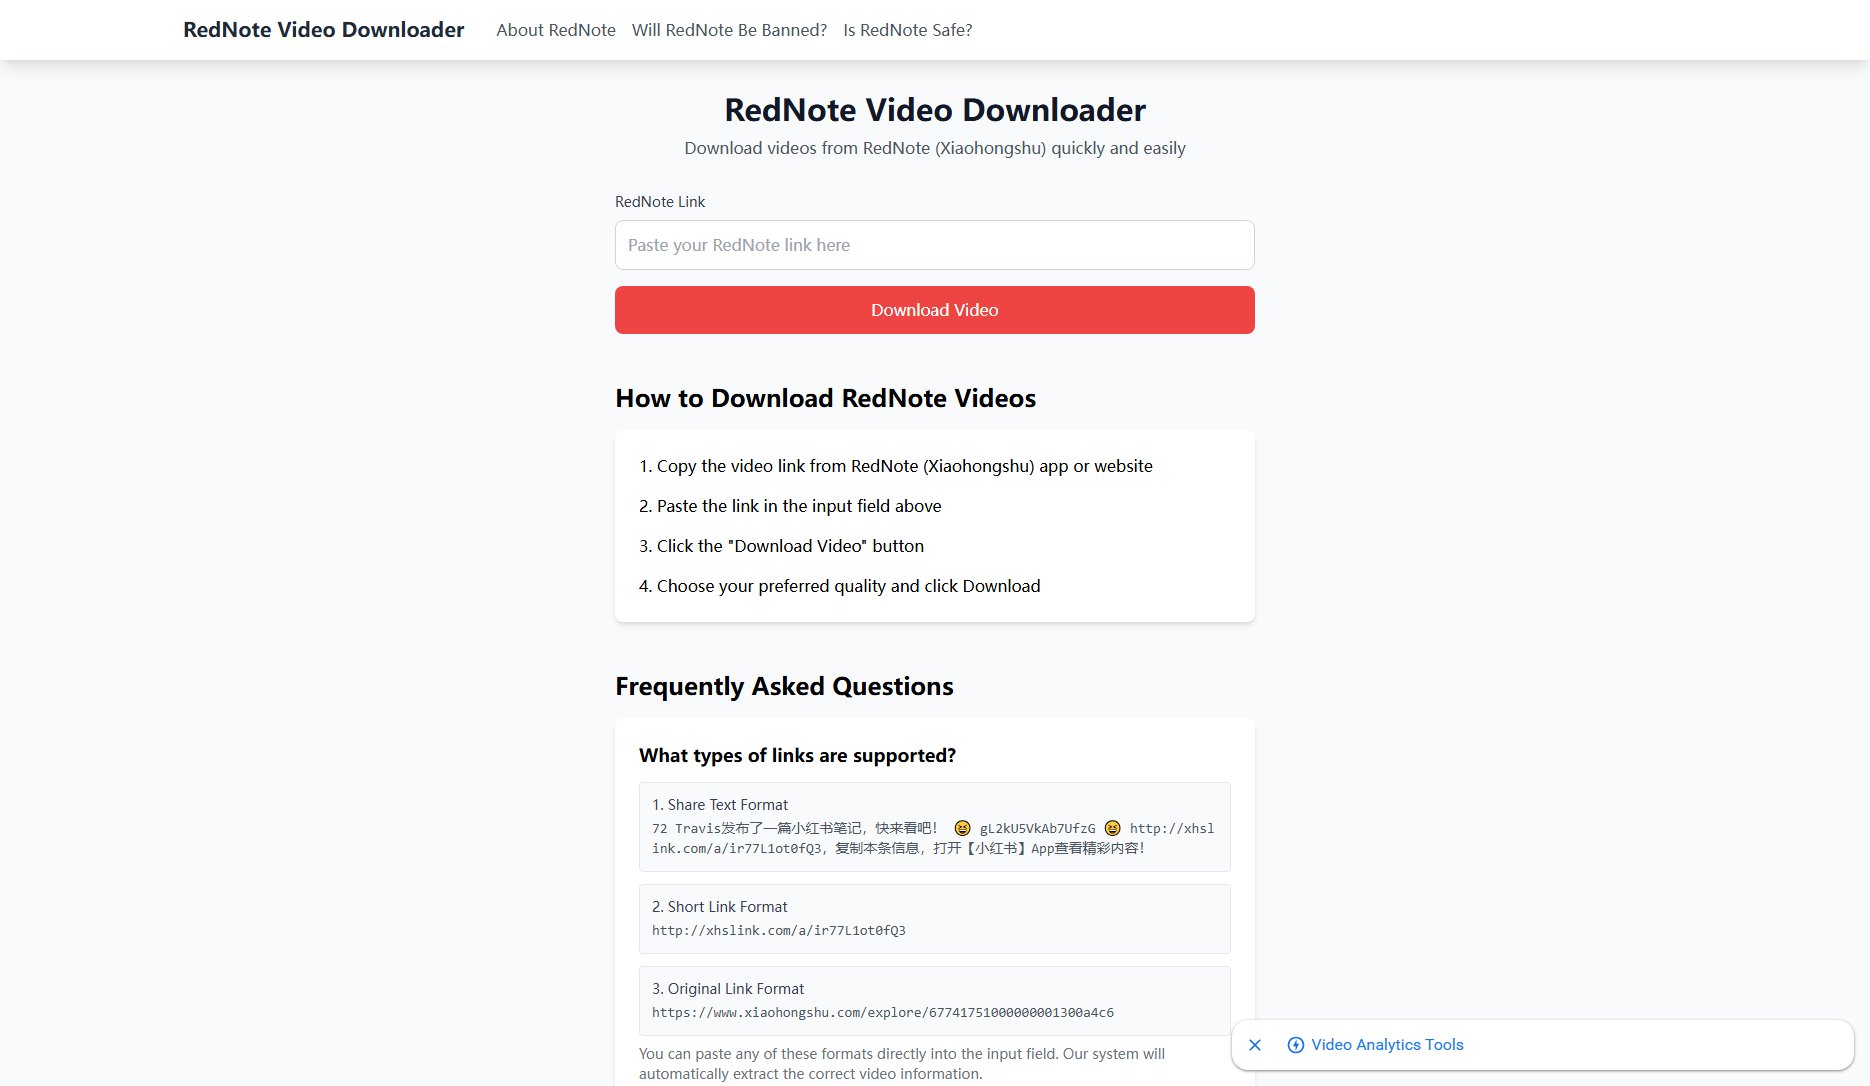Click the 2. Short Link Format label
The height and width of the screenshot is (1086, 1870).
tap(720, 907)
